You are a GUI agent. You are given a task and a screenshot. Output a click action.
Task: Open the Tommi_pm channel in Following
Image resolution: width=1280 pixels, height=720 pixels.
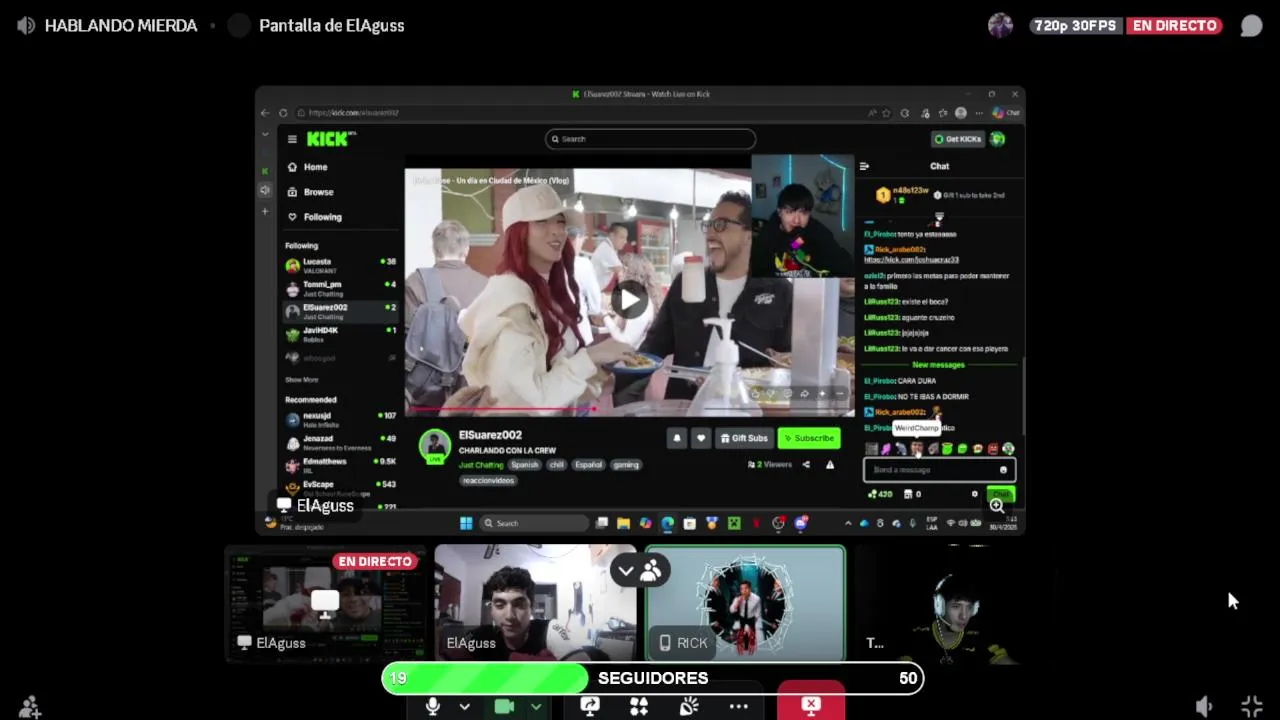click(x=340, y=288)
